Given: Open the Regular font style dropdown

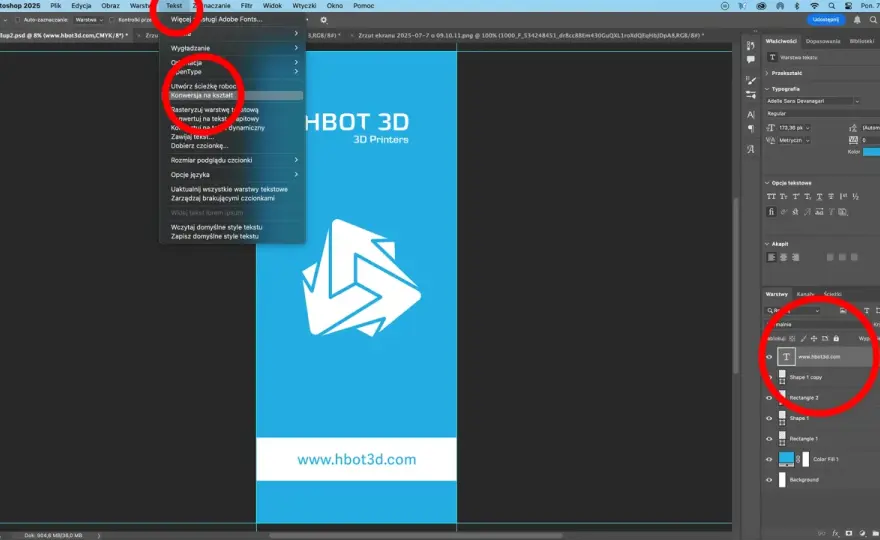Looking at the screenshot, I should pyautogui.click(x=822, y=113).
